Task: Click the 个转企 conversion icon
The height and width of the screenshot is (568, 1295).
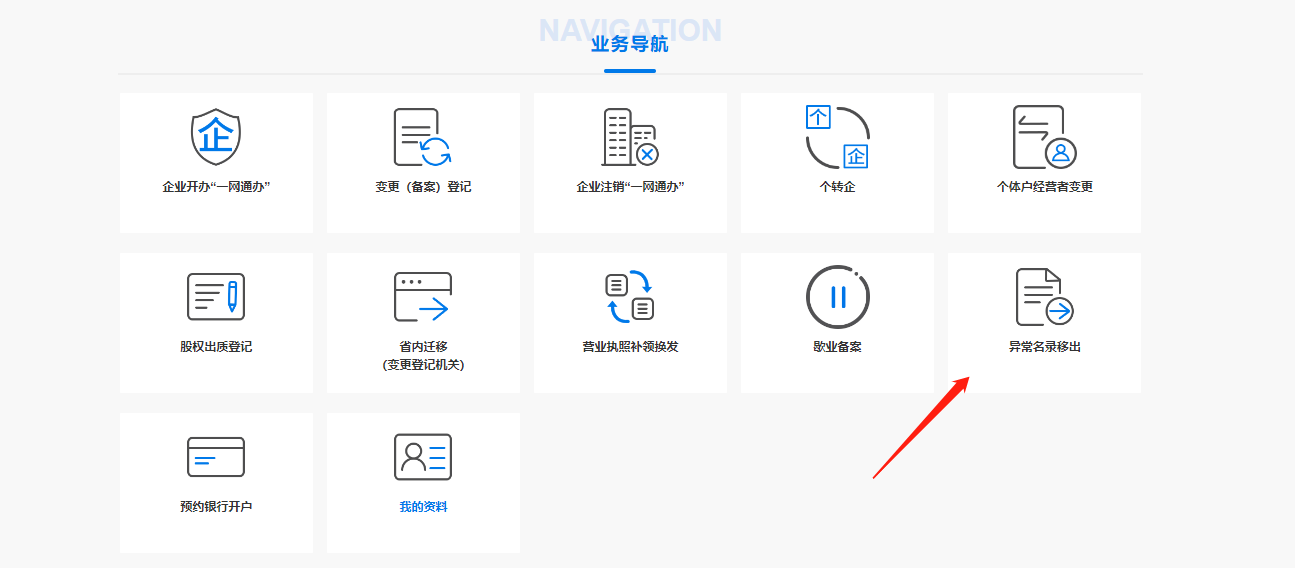Action: [x=837, y=137]
